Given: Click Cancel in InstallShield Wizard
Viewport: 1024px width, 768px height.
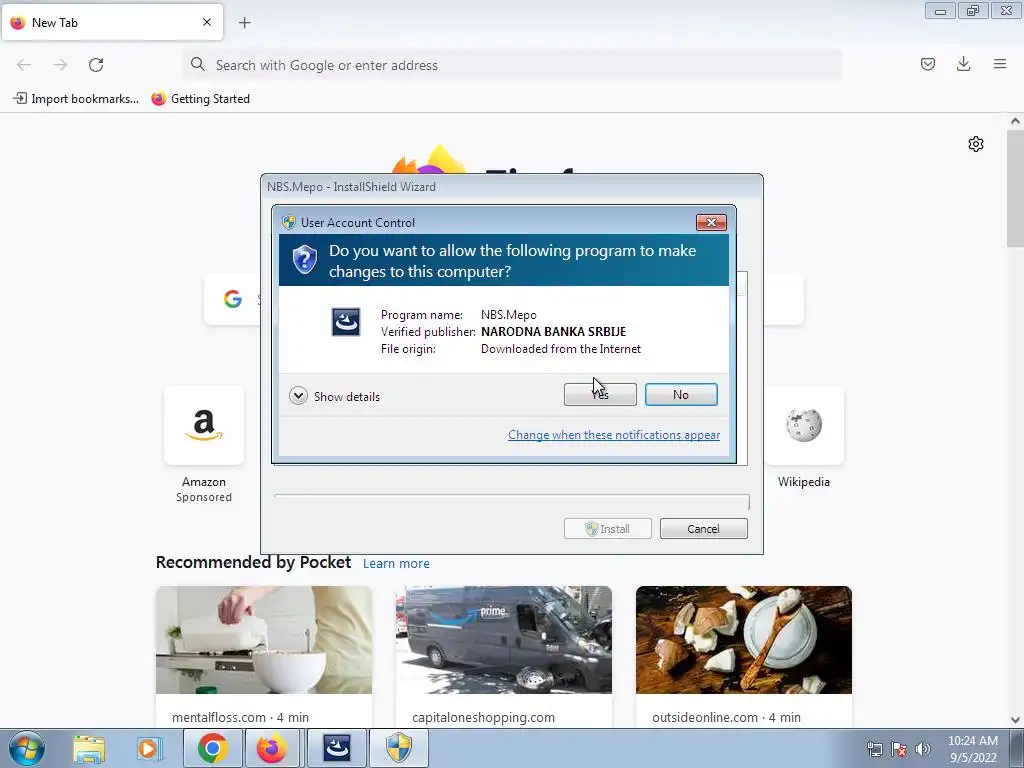Looking at the screenshot, I should (x=703, y=528).
